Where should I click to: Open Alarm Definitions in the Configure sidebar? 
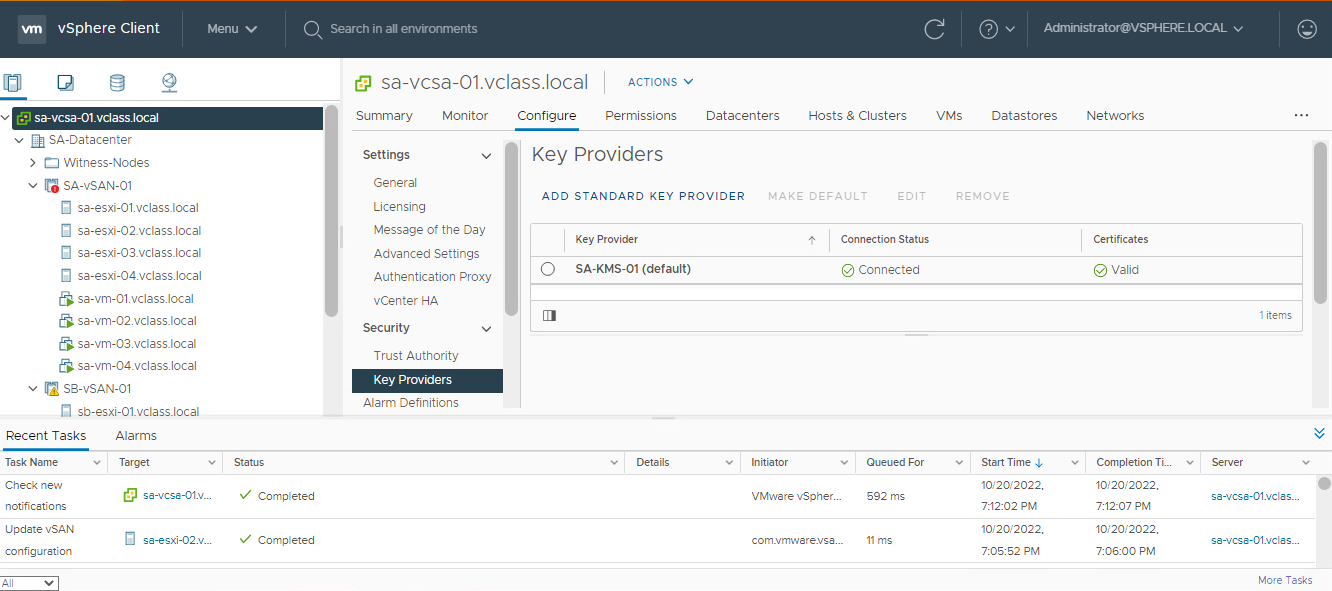pyautogui.click(x=411, y=403)
